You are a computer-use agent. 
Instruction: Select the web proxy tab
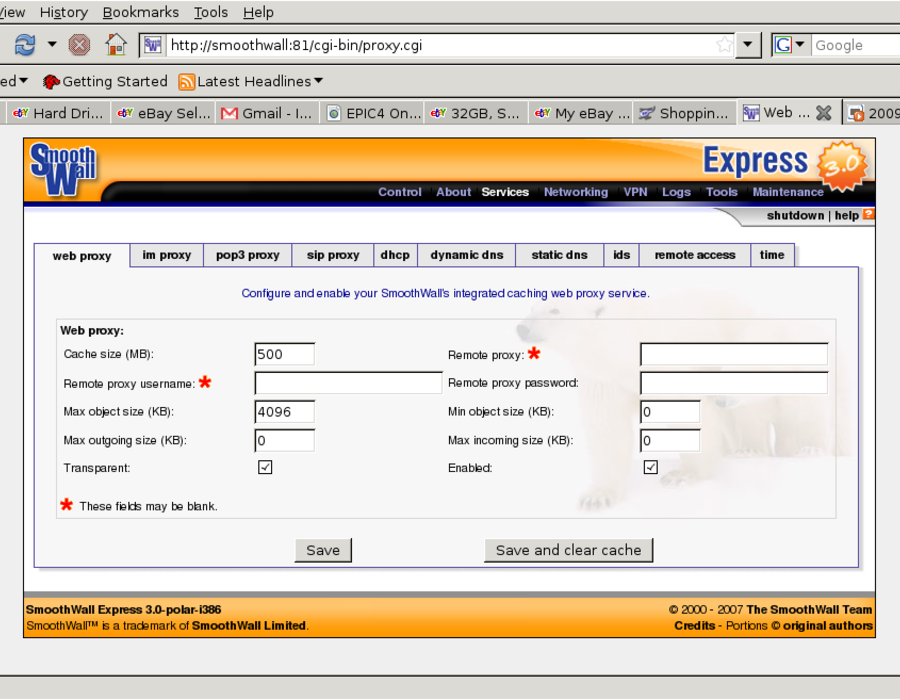tap(82, 256)
